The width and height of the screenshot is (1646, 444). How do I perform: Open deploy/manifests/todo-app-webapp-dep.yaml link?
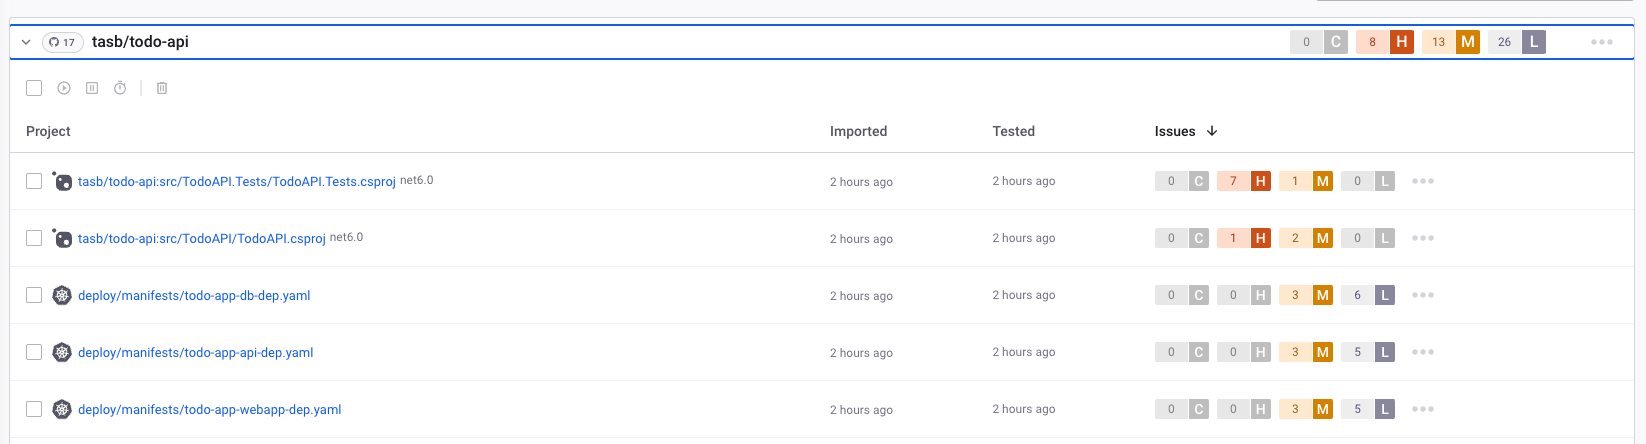click(209, 409)
